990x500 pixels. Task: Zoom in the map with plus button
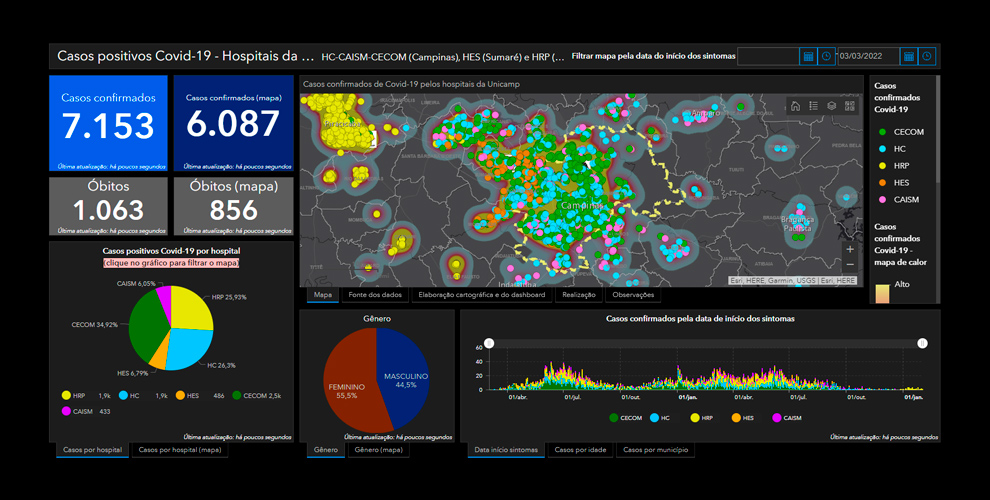pos(850,248)
